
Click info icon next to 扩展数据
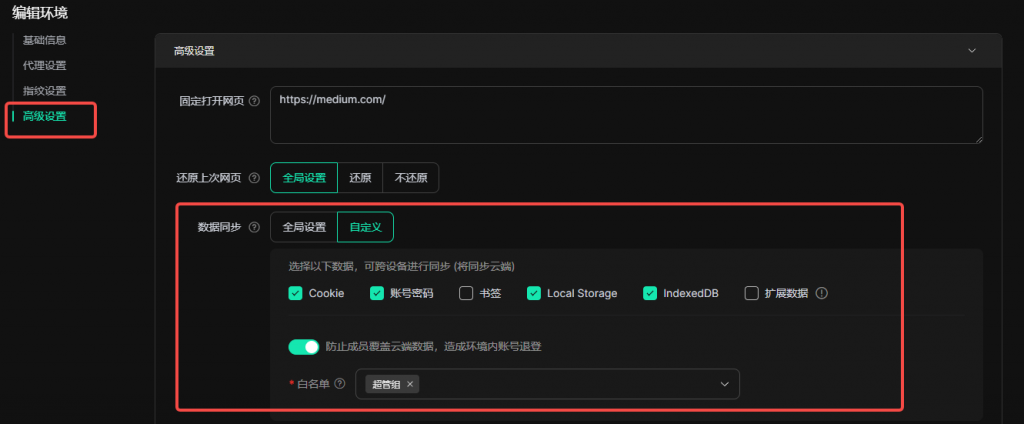pos(822,293)
